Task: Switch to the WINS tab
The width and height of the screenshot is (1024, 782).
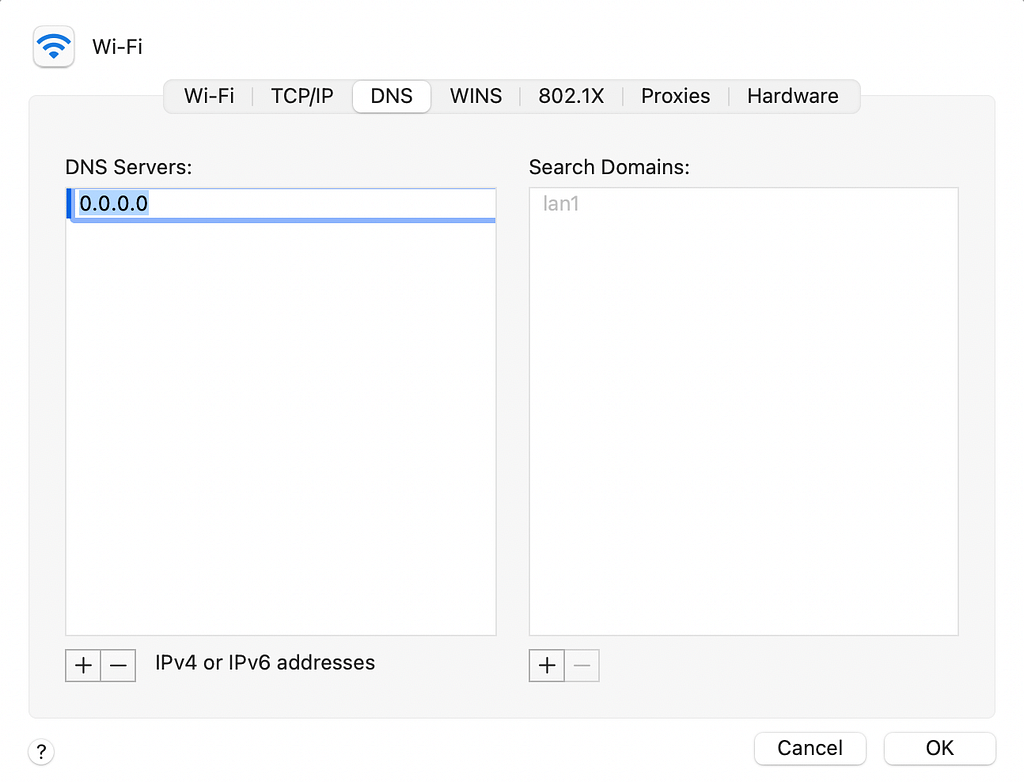Action: tap(475, 96)
